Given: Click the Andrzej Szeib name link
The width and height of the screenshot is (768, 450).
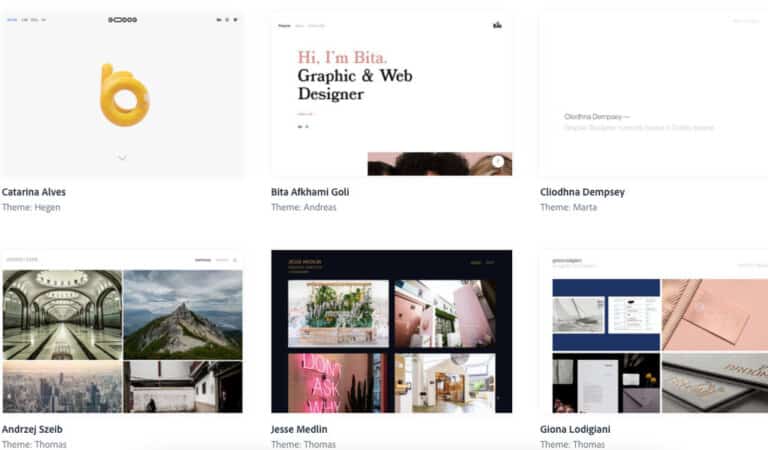Looking at the screenshot, I should tap(32, 429).
